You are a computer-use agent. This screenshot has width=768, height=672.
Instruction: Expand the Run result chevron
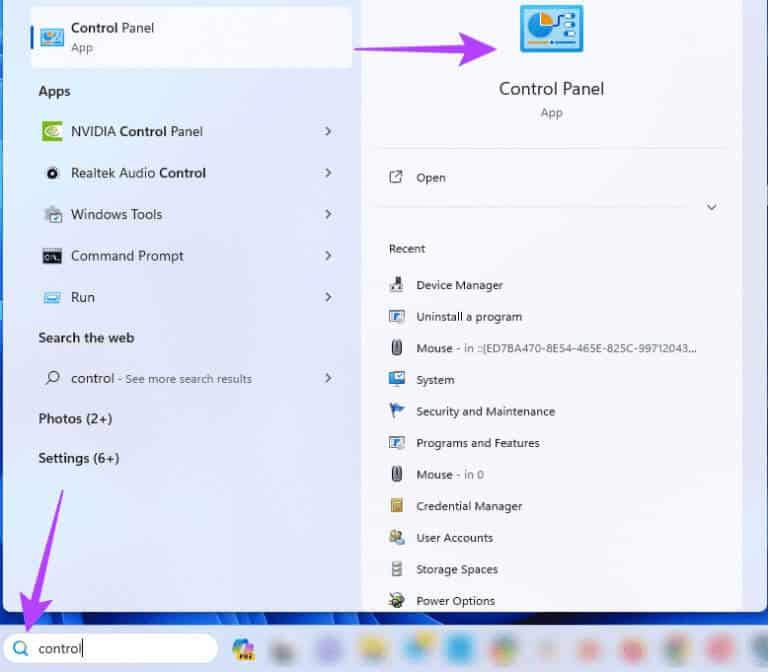[x=328, y=297]
